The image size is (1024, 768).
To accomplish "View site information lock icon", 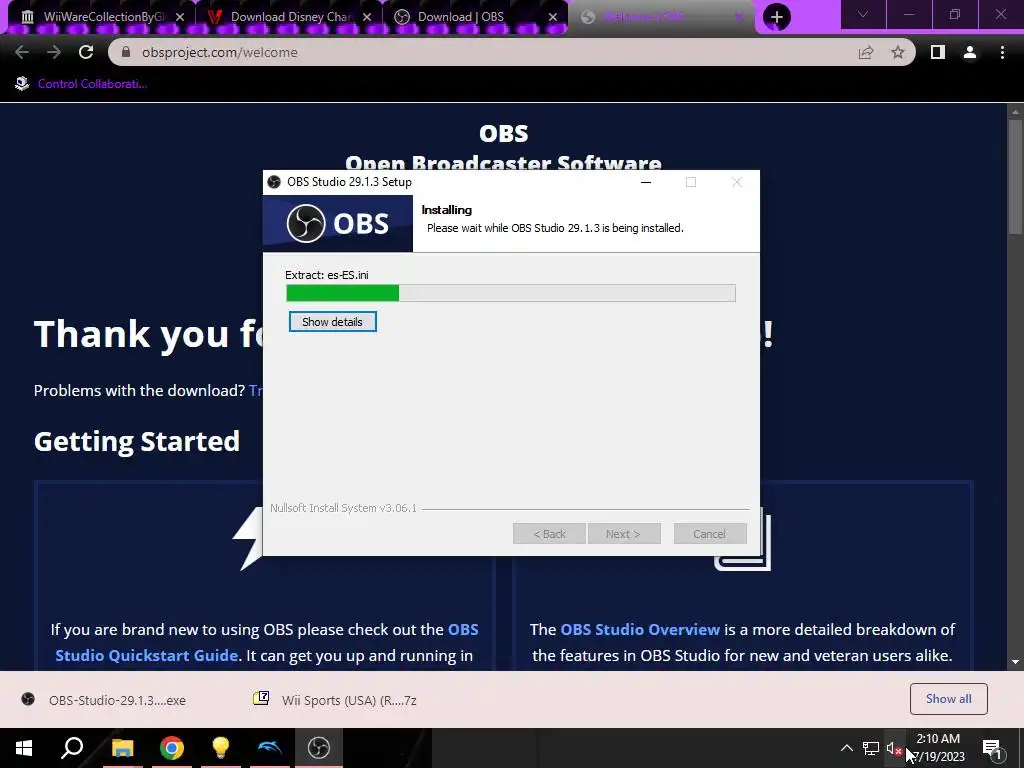I will (x=126, y=52).
